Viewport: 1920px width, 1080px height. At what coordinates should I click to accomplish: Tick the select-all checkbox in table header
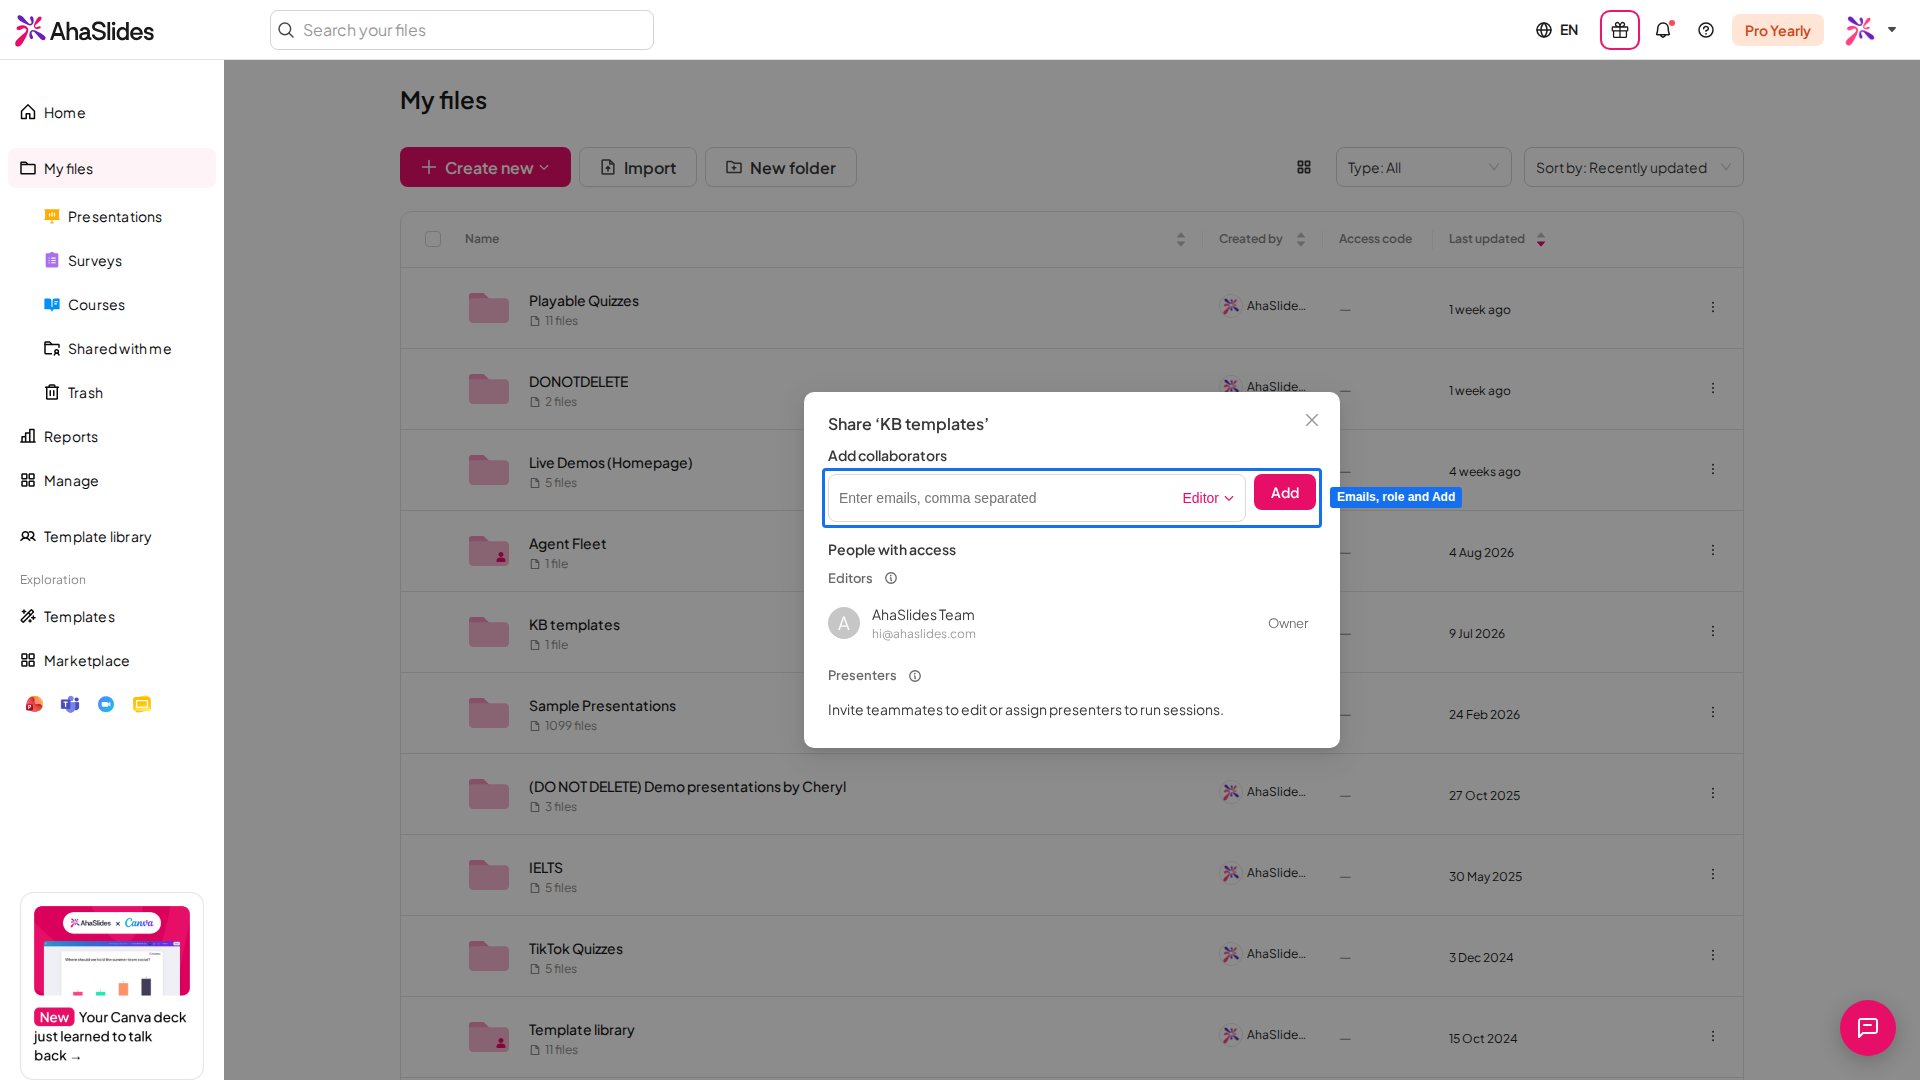point(433,239)
